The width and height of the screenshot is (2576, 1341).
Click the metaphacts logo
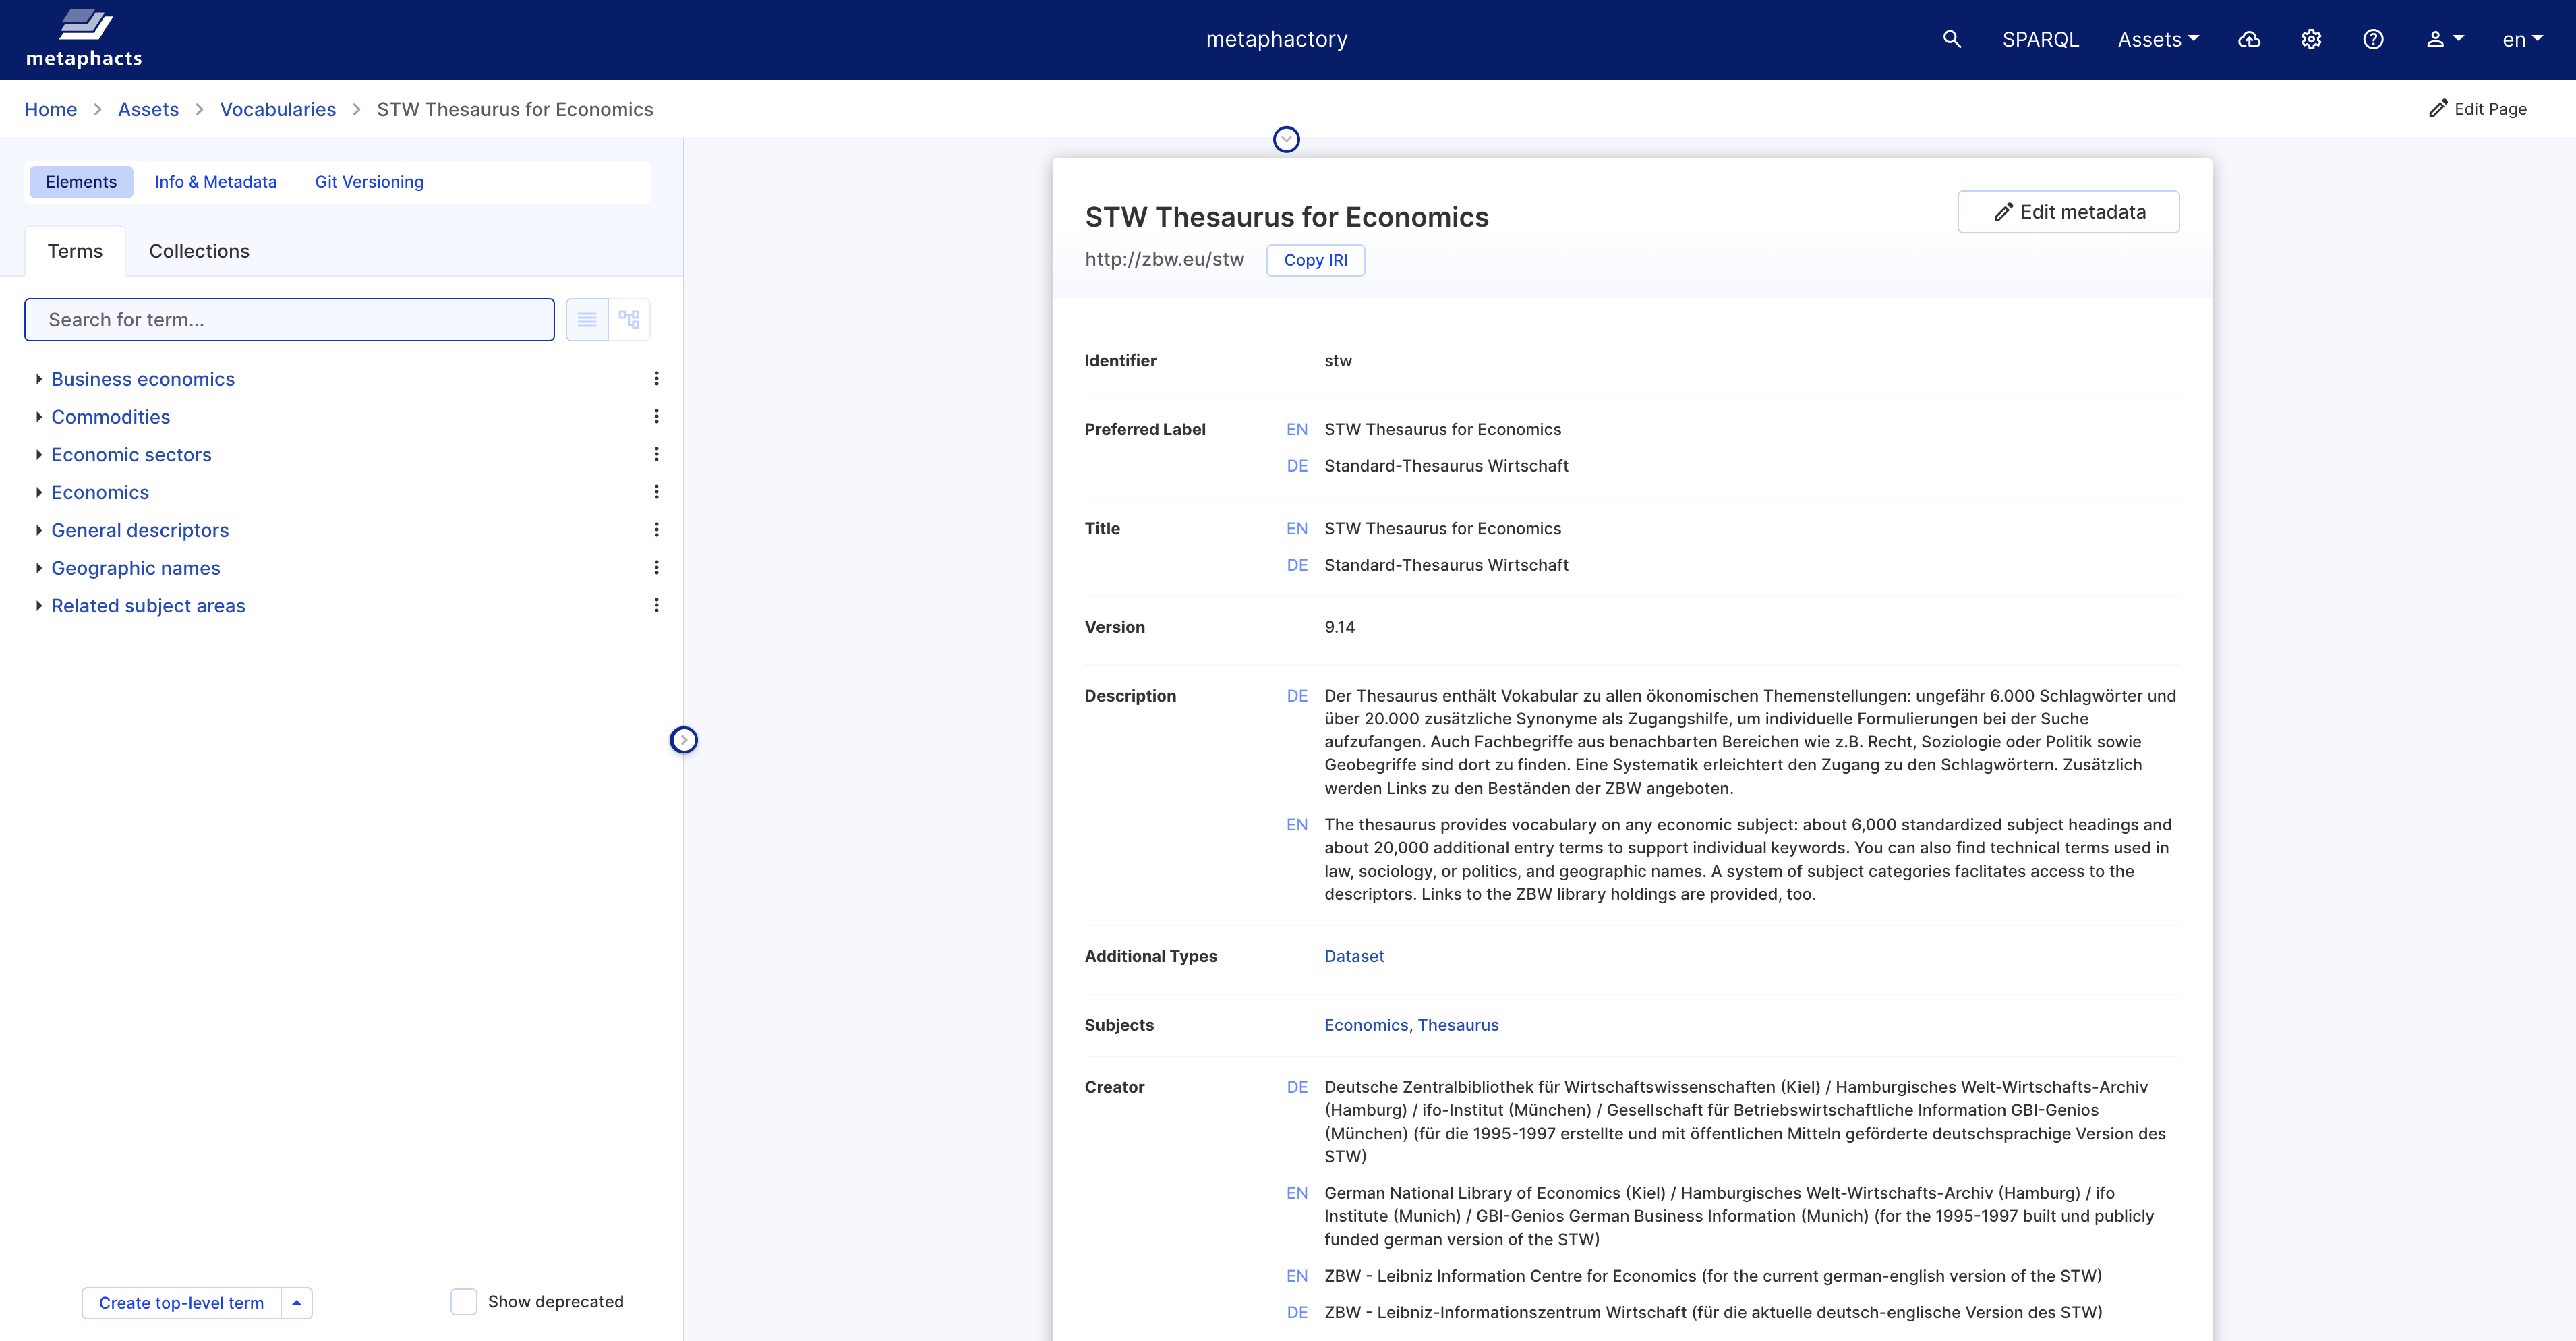click(84, 39)
